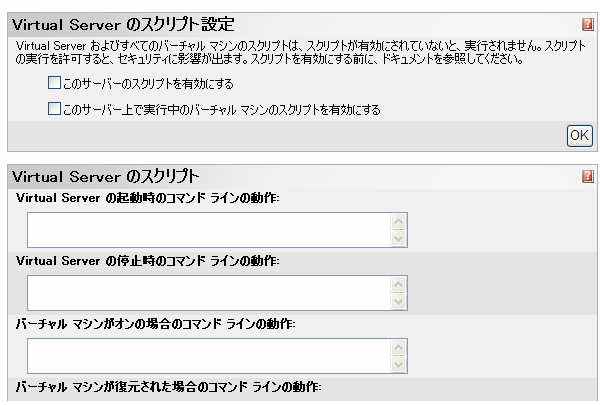Enable バーチャル マシンのスクリプトを有効にする checkbox
600x405 pixels.
pyautogui.click(x=54, y=109)
